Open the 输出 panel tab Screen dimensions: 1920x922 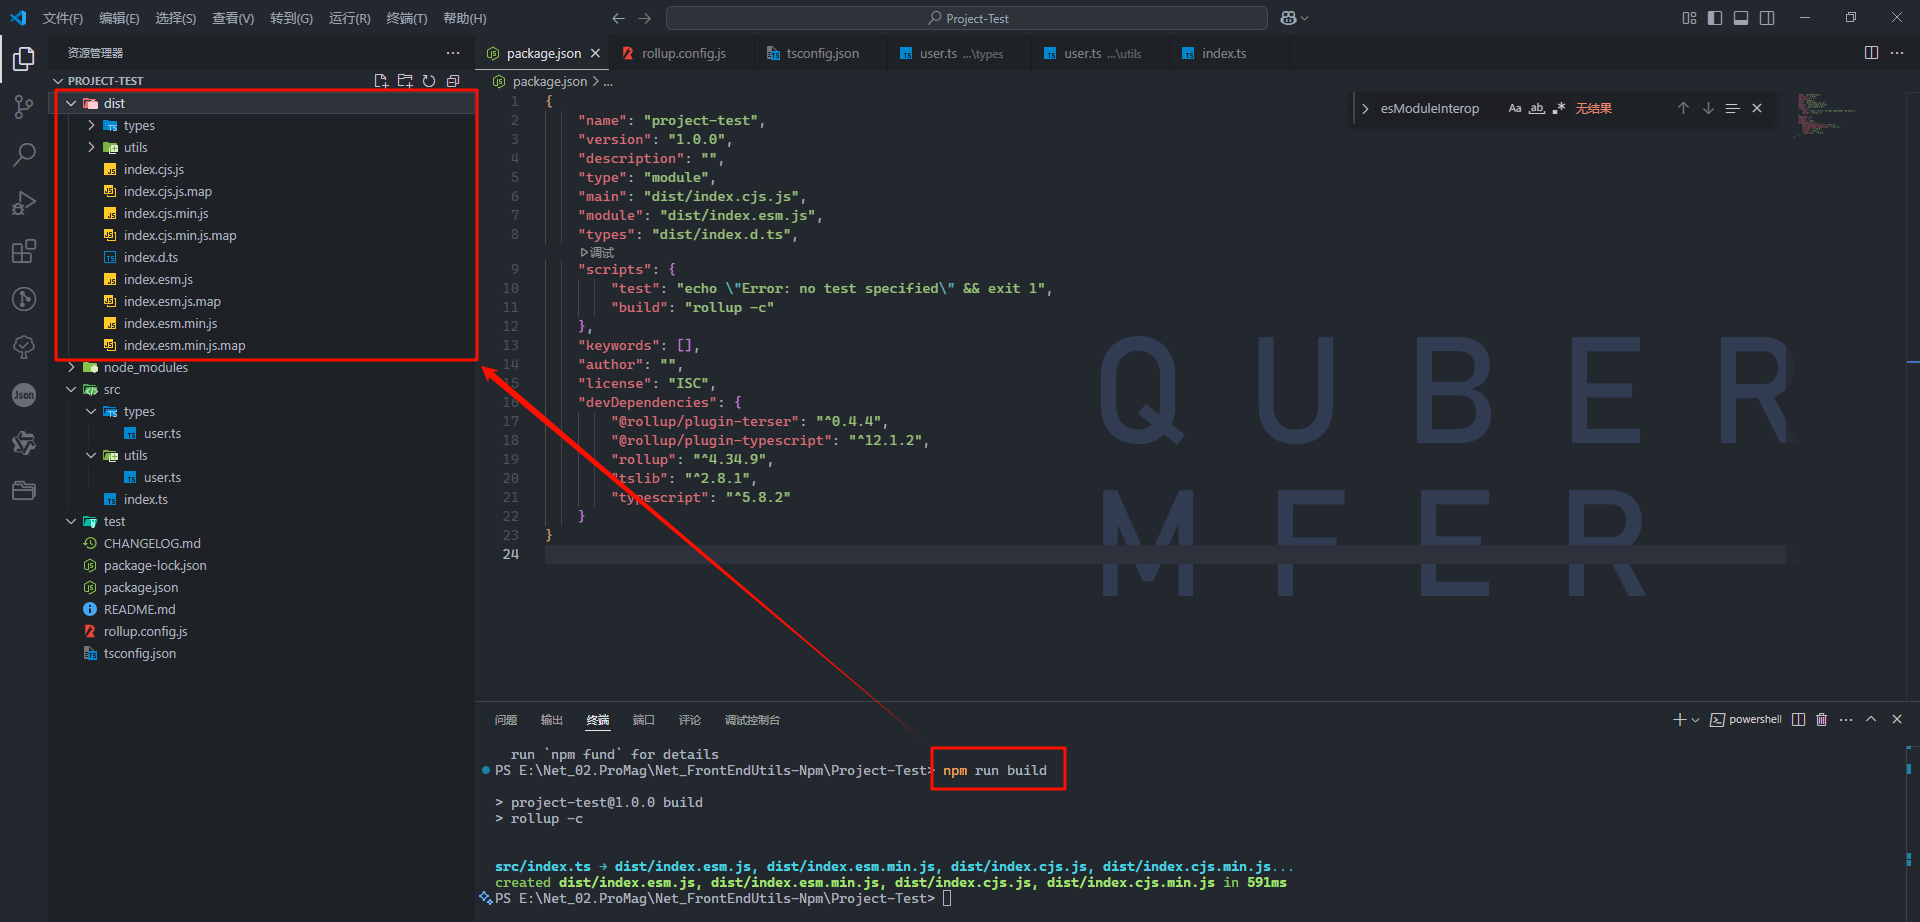tap(552, 720)
